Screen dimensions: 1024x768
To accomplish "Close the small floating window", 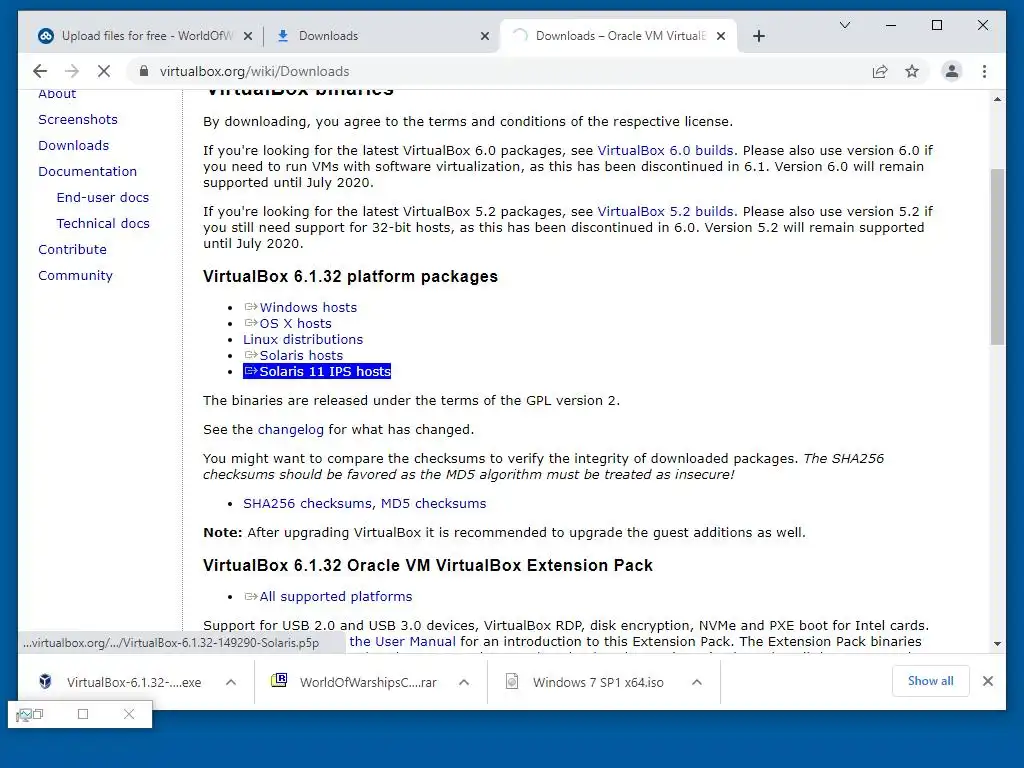I will (x=129, y=714).
